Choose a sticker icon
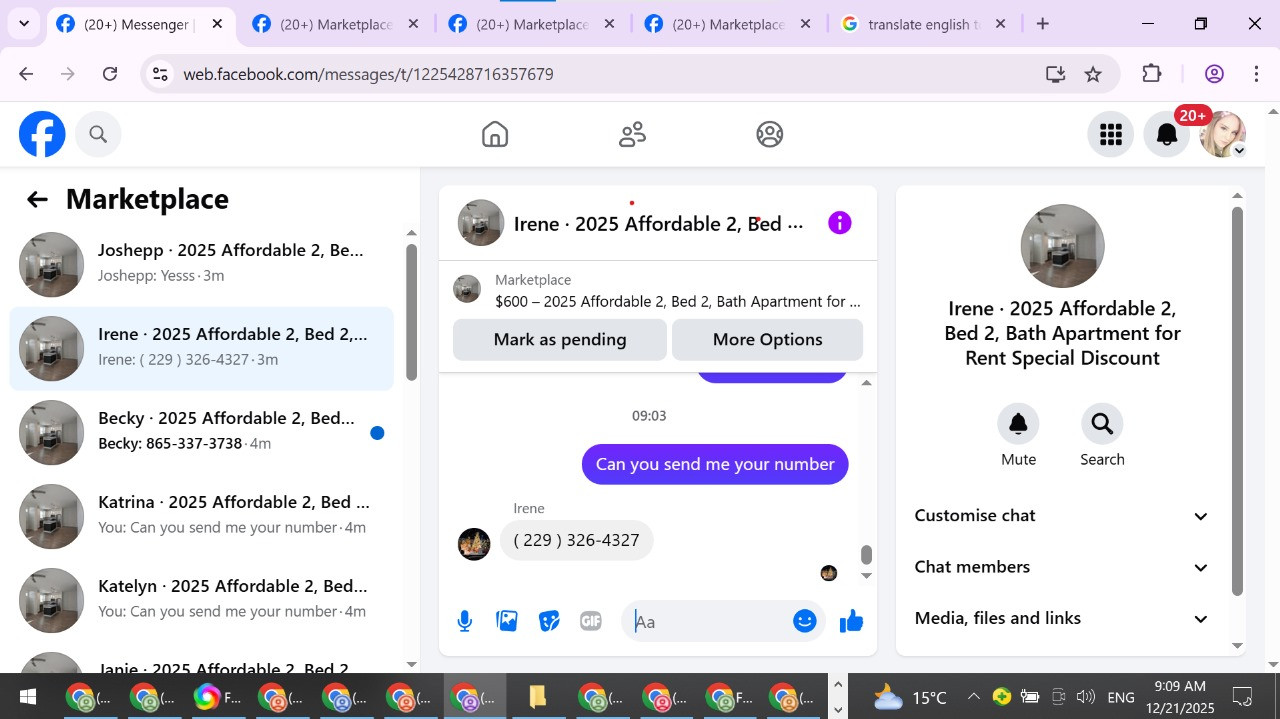Viewport: 1280px width, 719px height. (549, 621)
